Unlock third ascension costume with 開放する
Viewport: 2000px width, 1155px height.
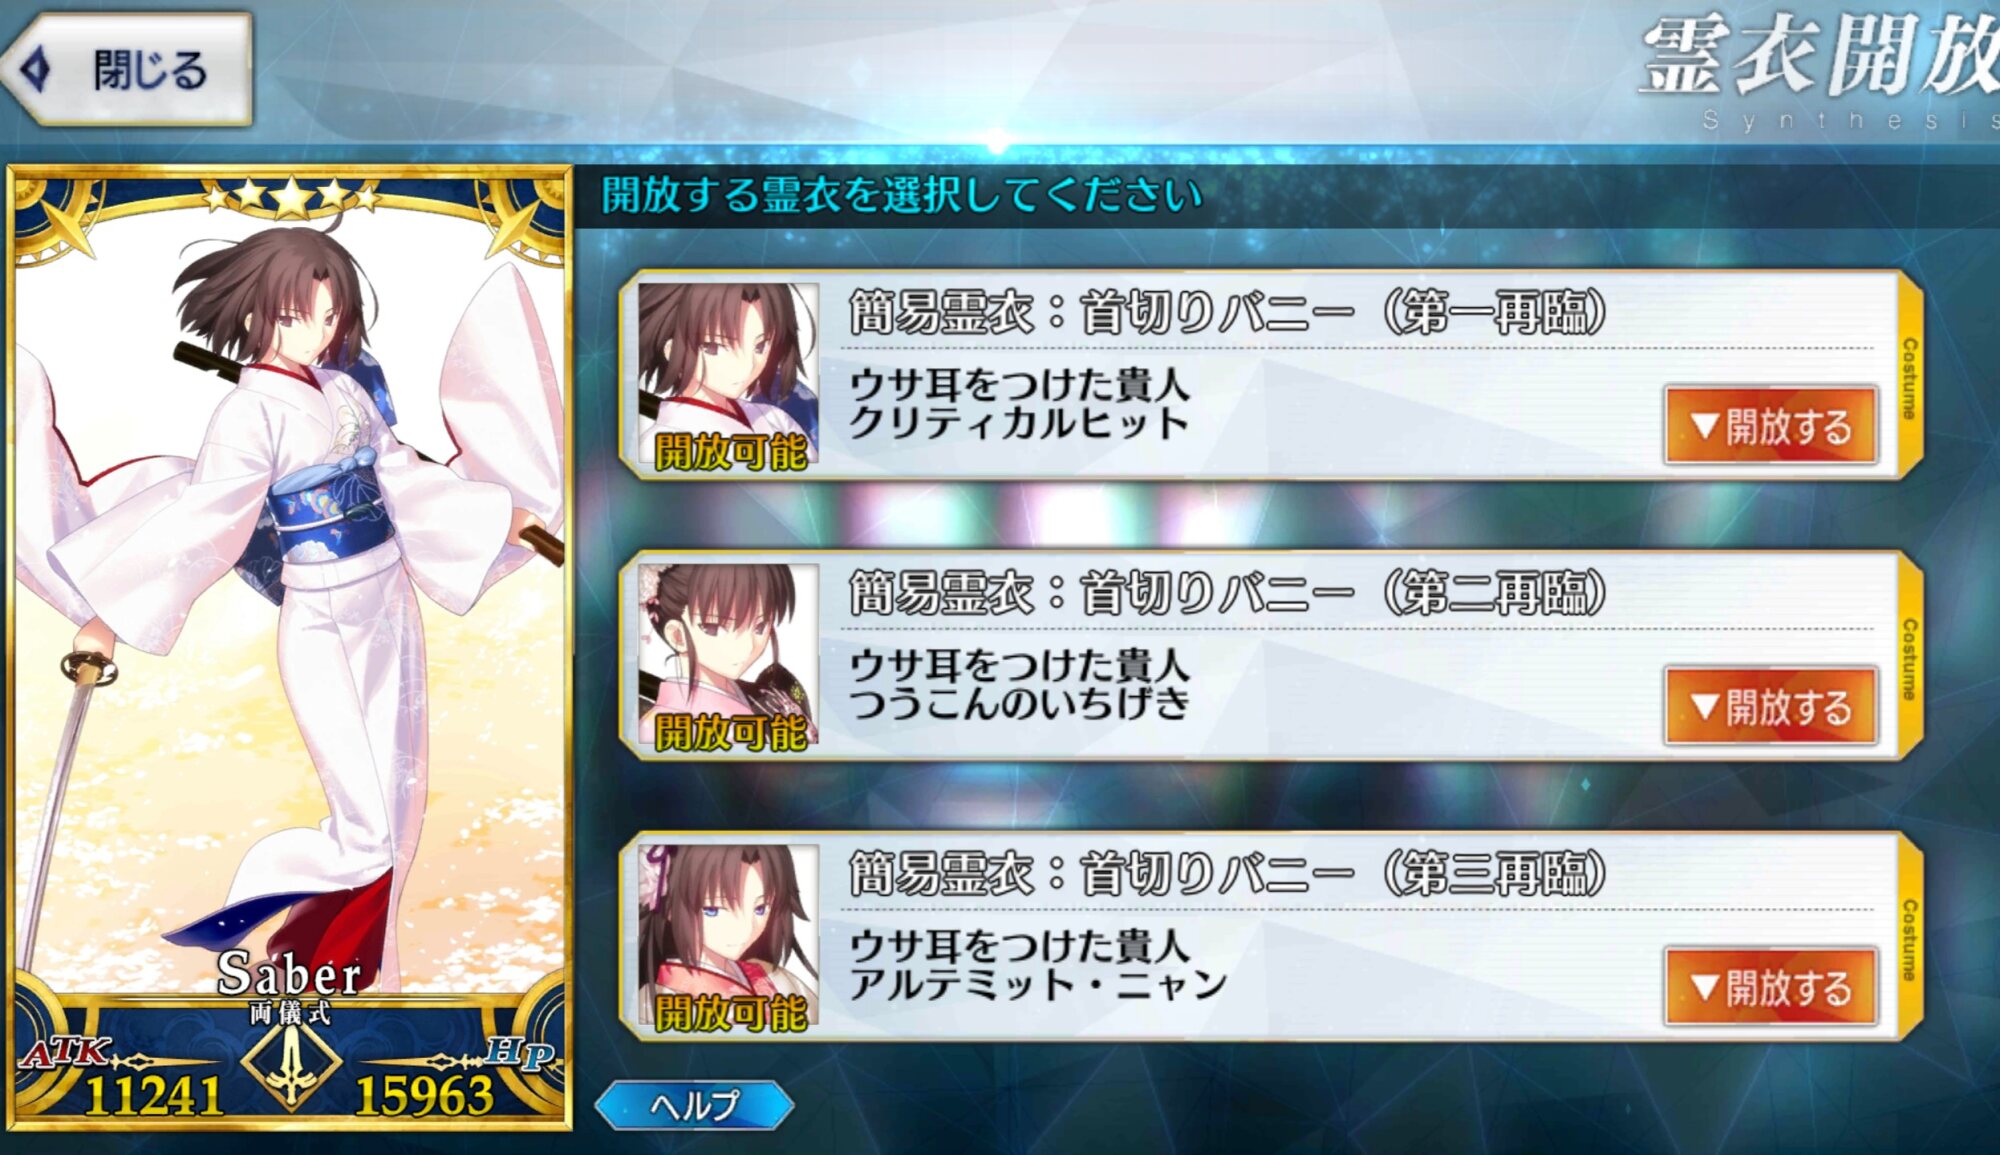point(1771,987)
